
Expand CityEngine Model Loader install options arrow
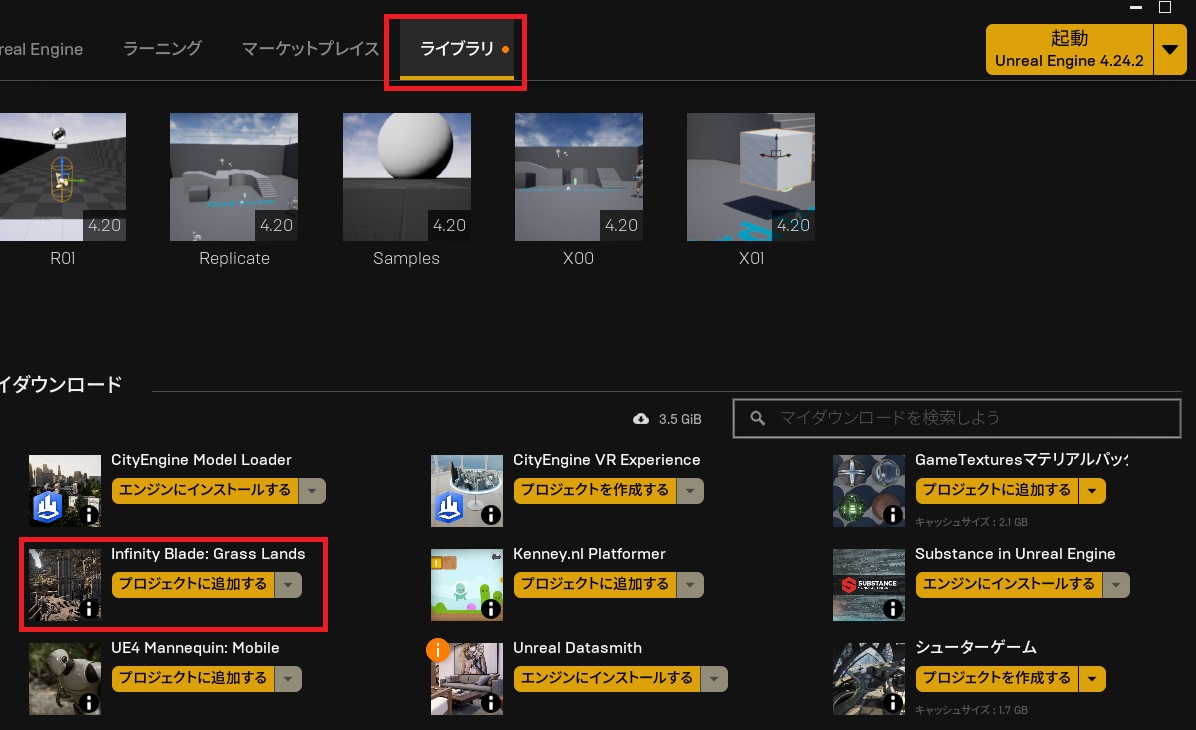[312, 490]
